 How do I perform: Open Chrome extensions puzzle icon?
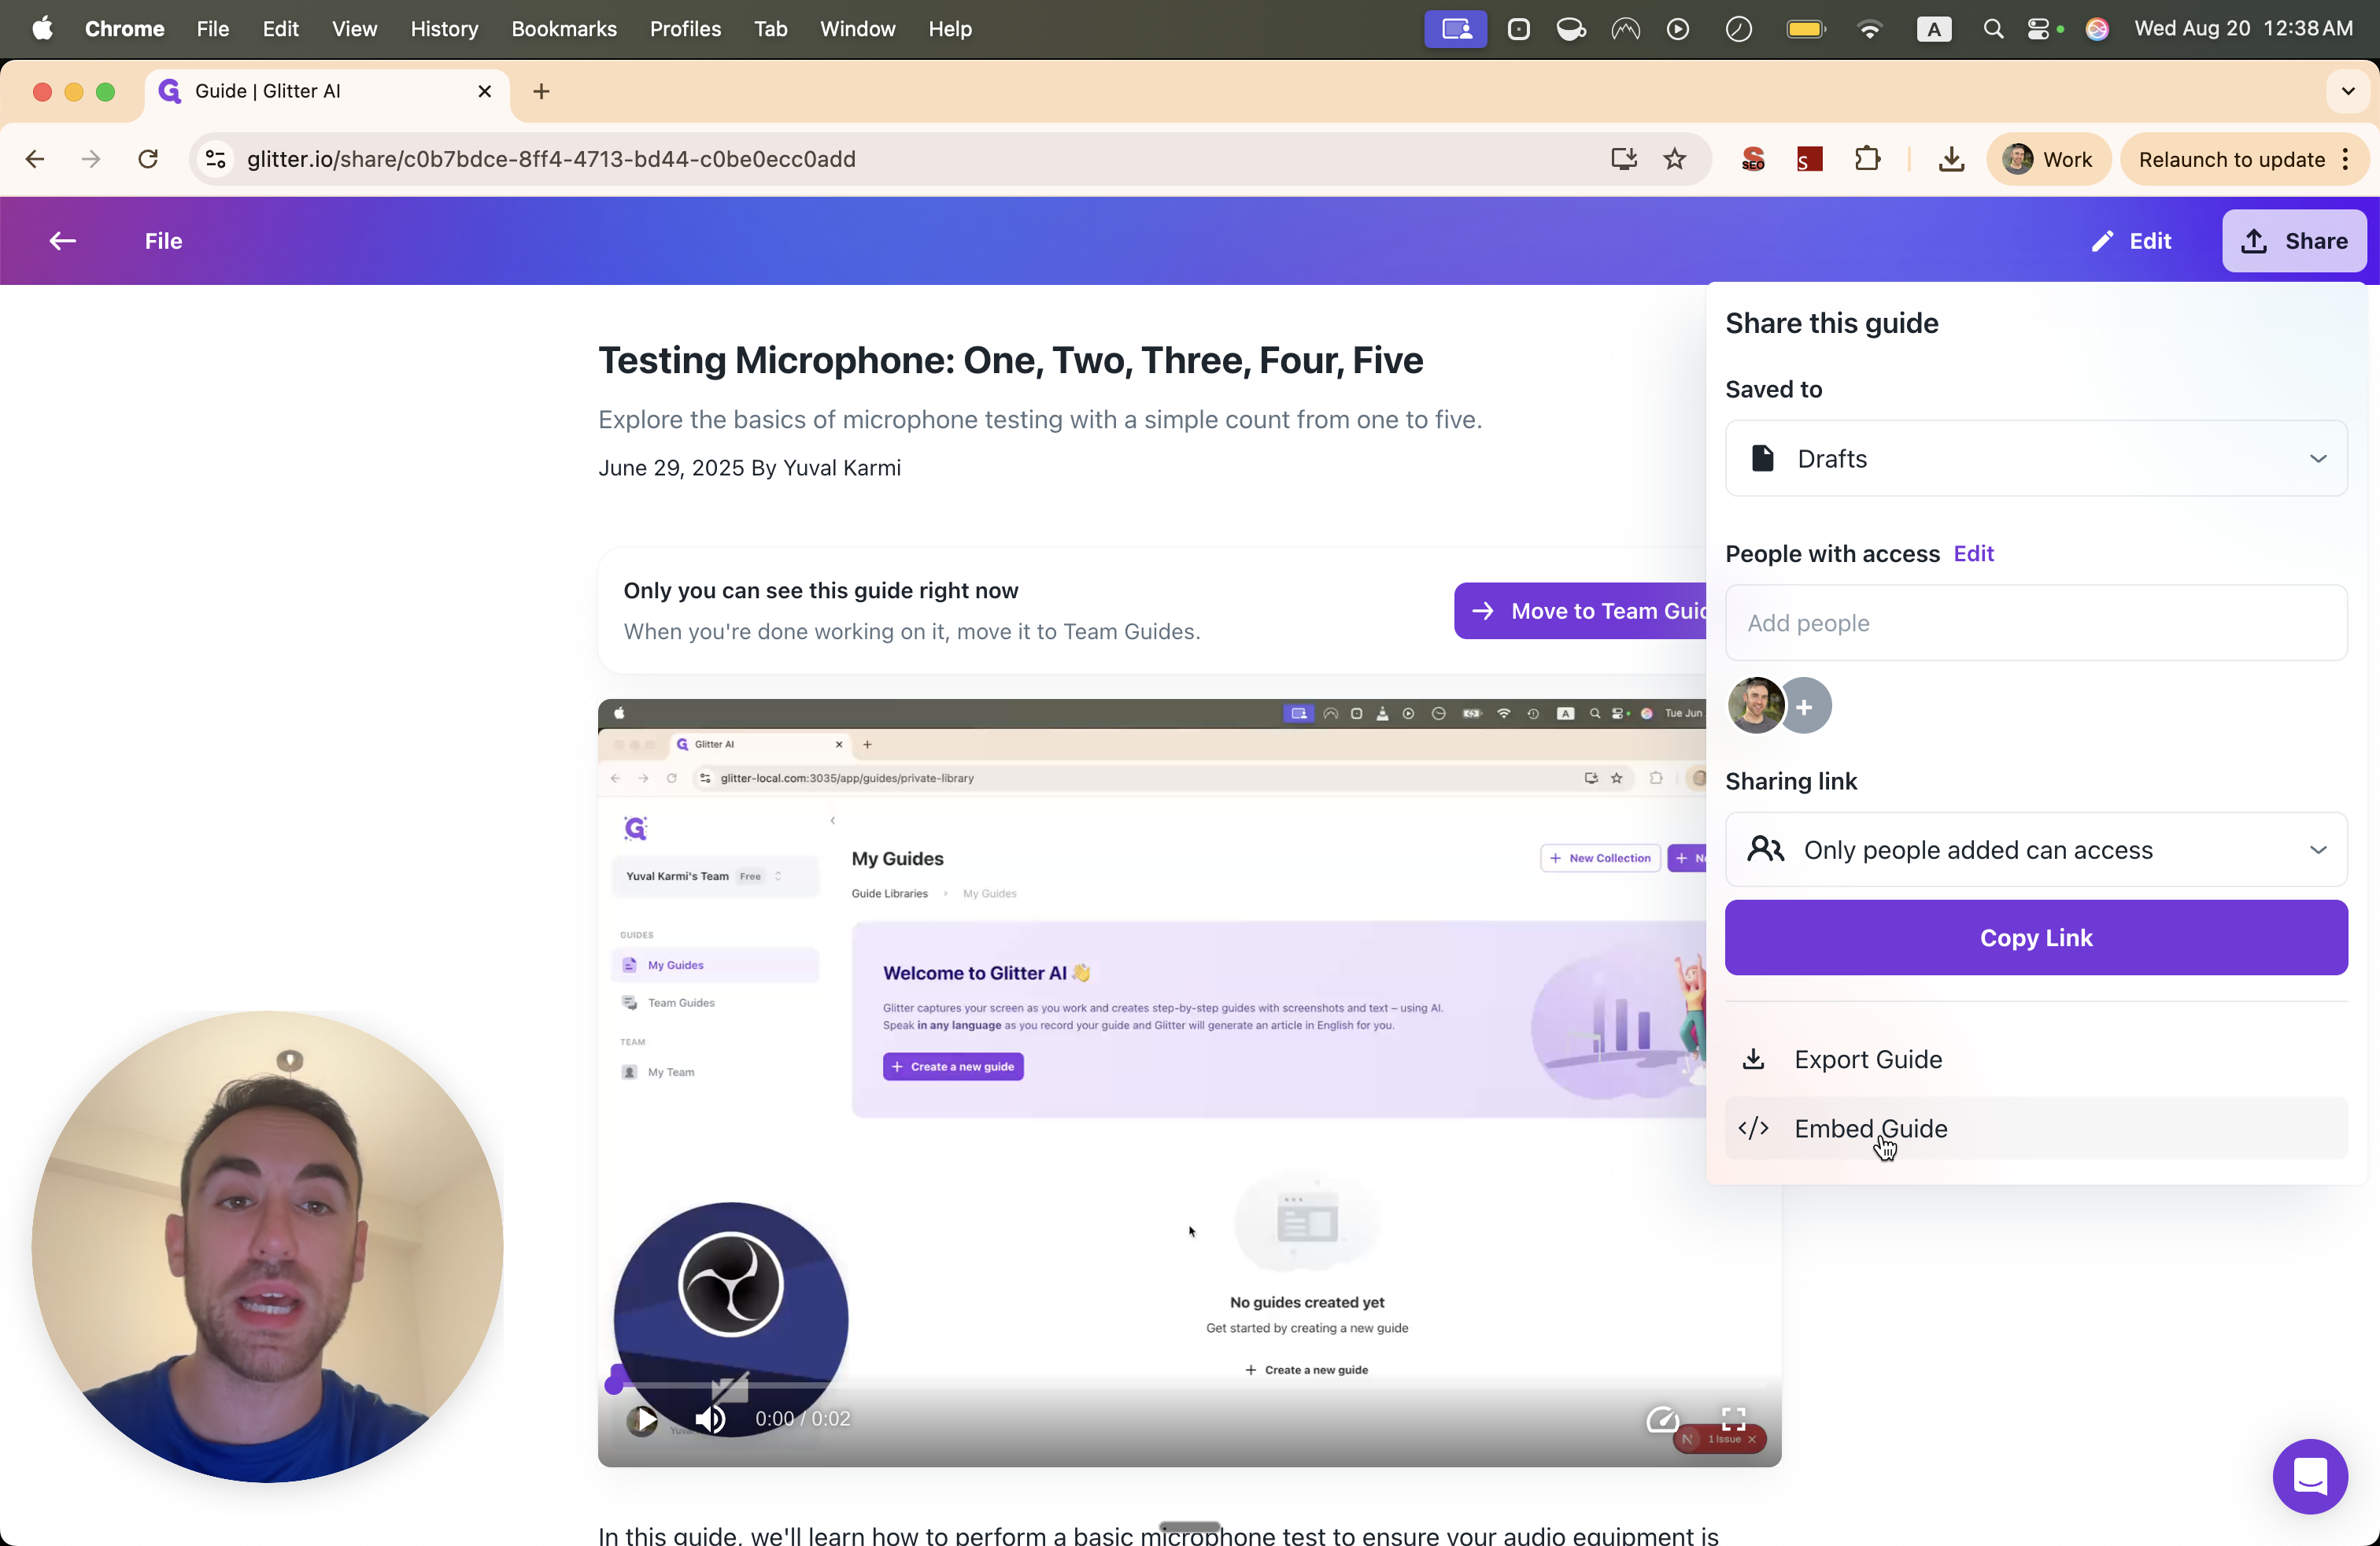[x=1866, y=159]
